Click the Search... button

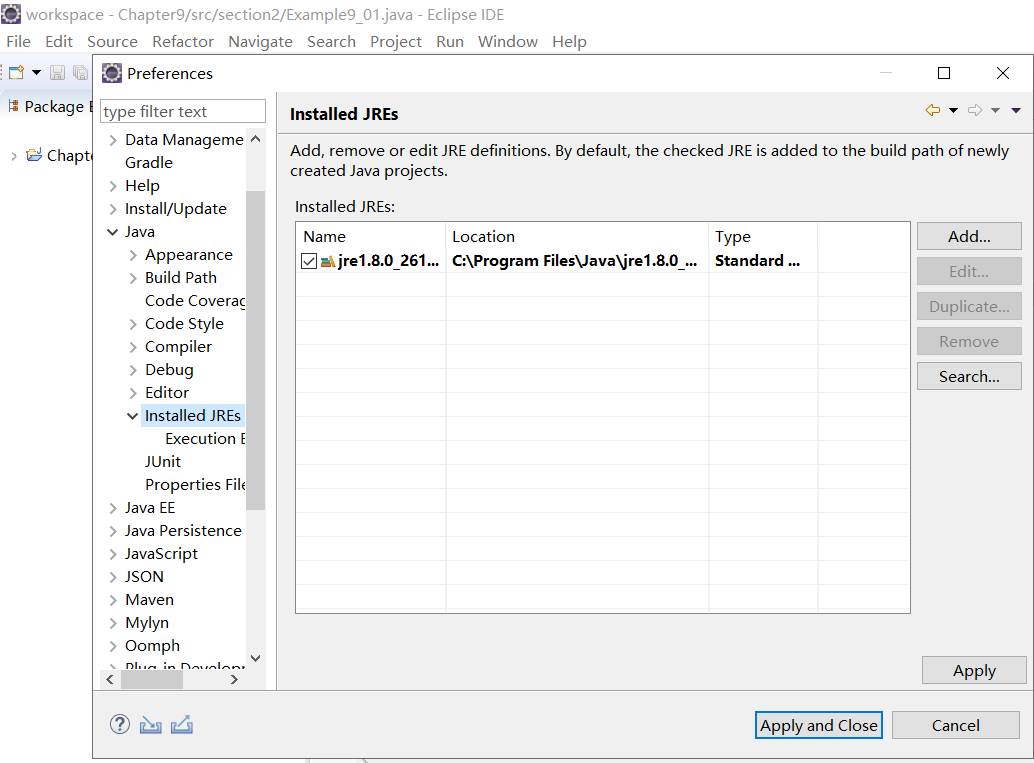tap(969, 376)
